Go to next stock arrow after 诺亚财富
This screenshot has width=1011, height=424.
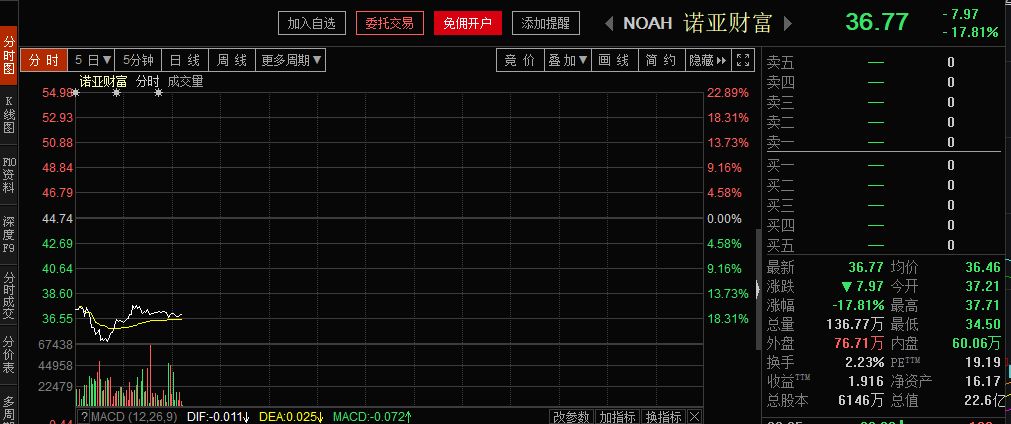point(787,24)
